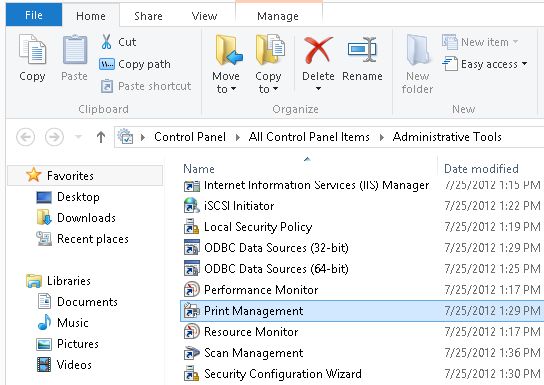The image size is (544, 385).
Task: Switch to the Manage ribbon tab
Action: 278,16
